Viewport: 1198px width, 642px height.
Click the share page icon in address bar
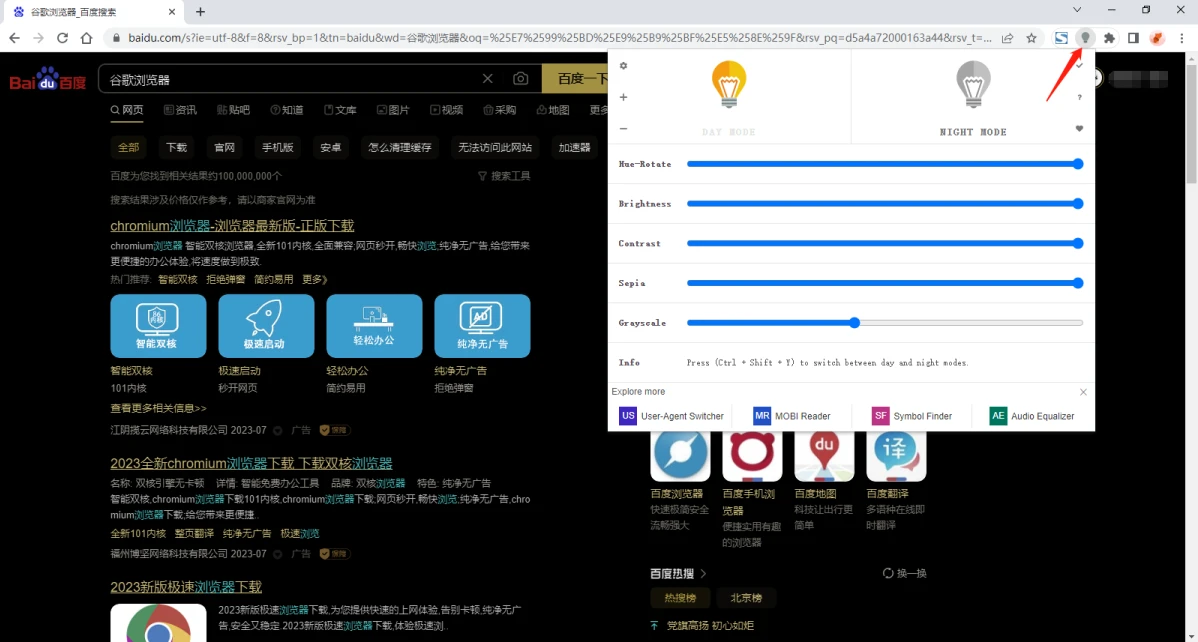1008,38
